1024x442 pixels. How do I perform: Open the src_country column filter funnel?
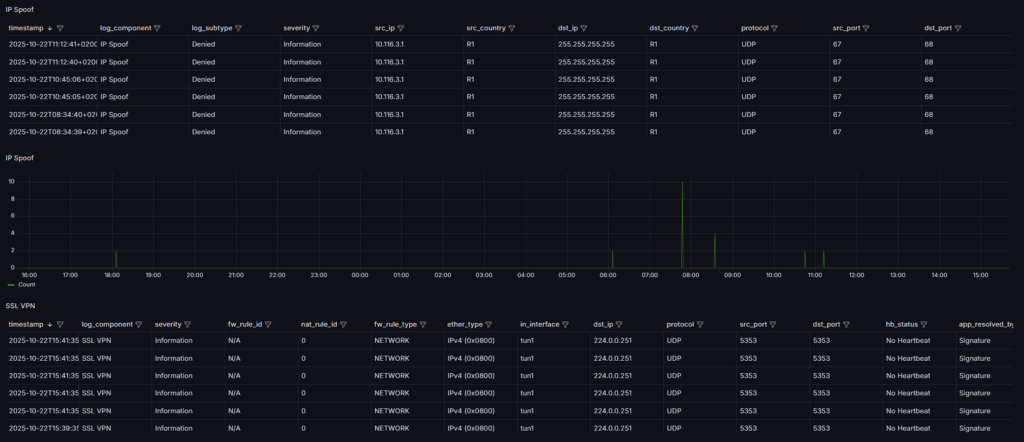click(x=512, y=28)
